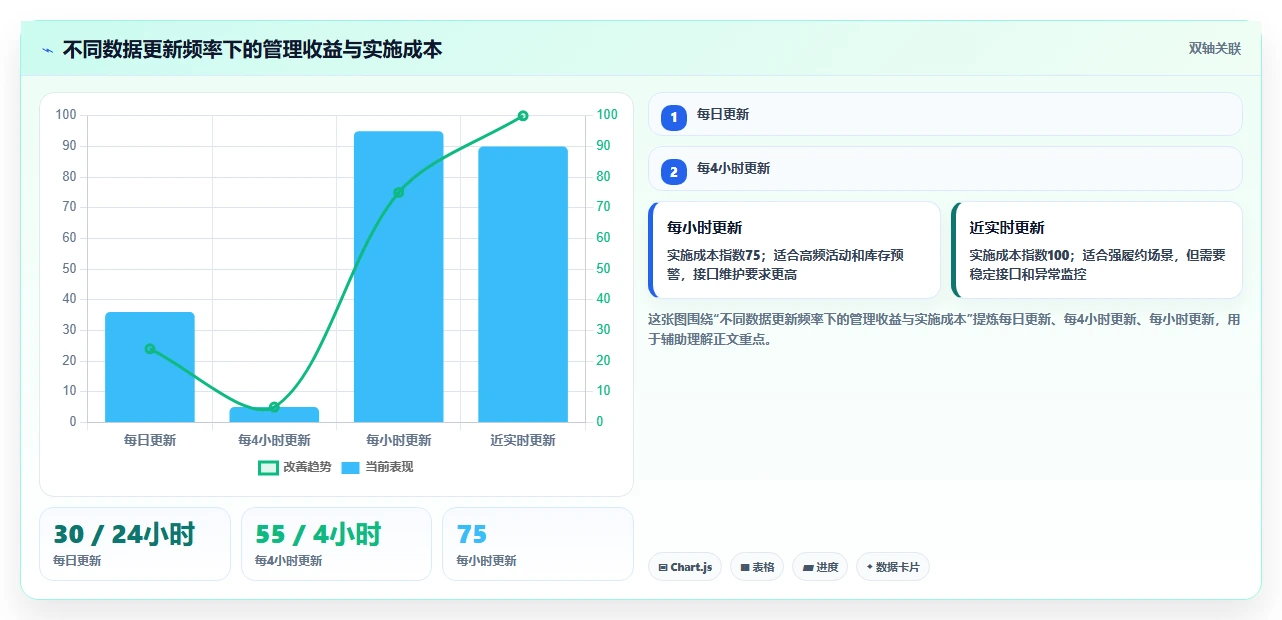Click the chart title 不同数据更新频率下的管理收益与实施成本
1282x620 pixels.
pyautogui.click(x=252, y=50)
